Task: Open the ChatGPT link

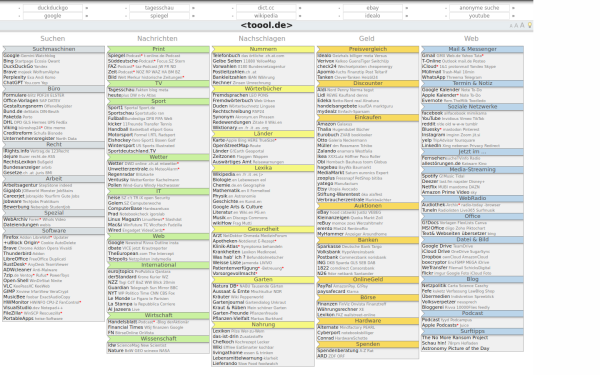Action: (x=13, y=82)
